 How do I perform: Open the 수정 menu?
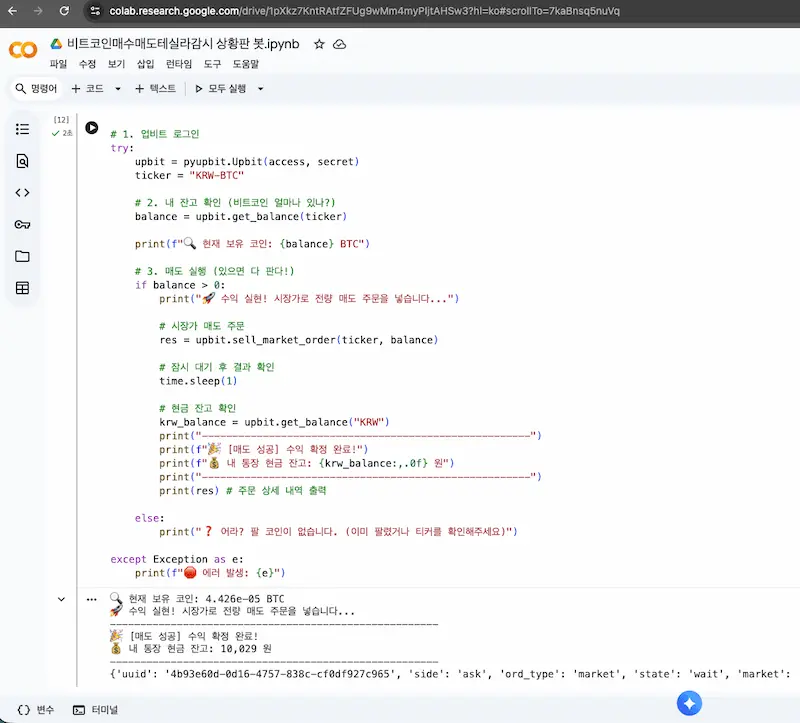click(87, 64)
